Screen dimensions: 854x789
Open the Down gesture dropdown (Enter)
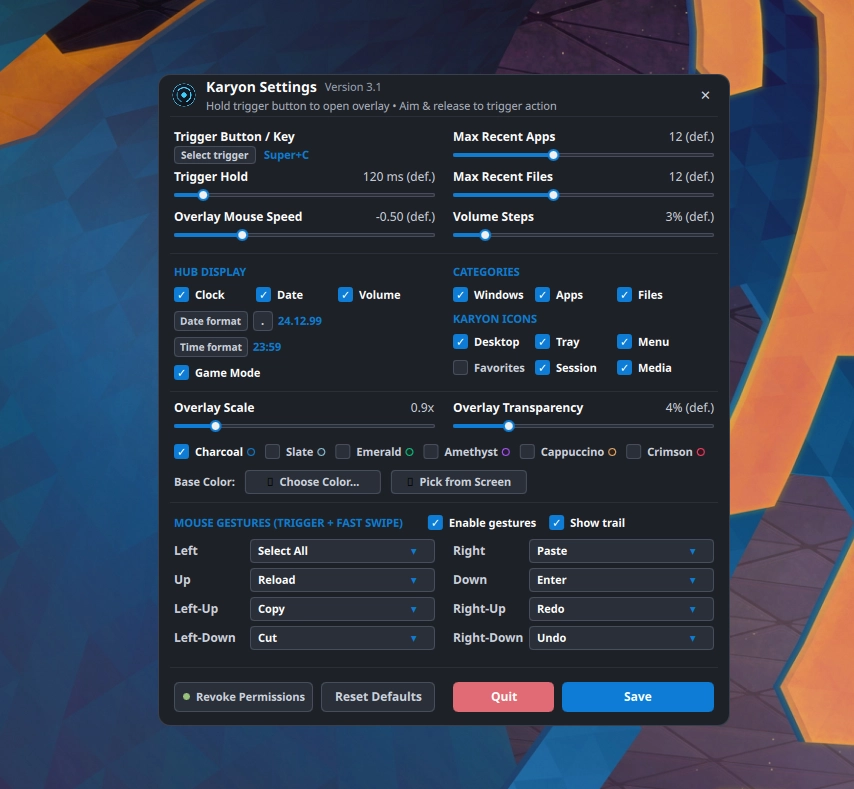pos(621,580)
